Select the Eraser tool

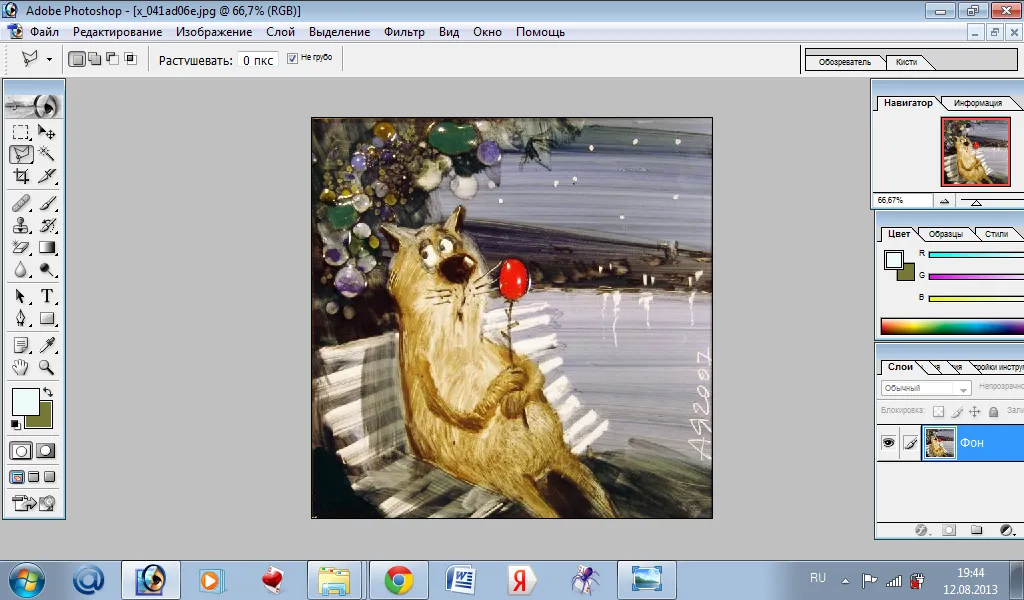pos(21,247)
